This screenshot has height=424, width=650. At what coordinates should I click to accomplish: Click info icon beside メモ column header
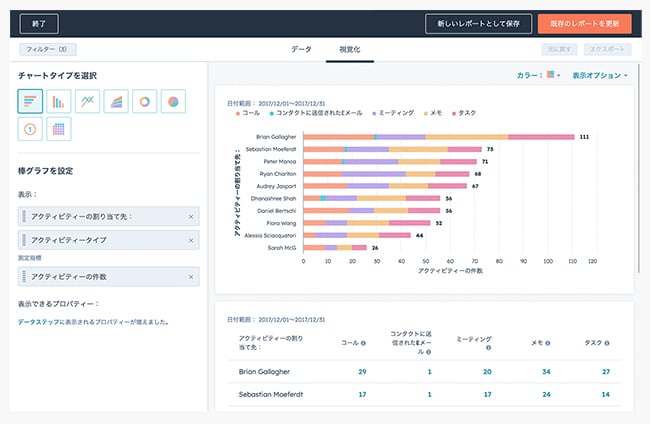point(548,343)
